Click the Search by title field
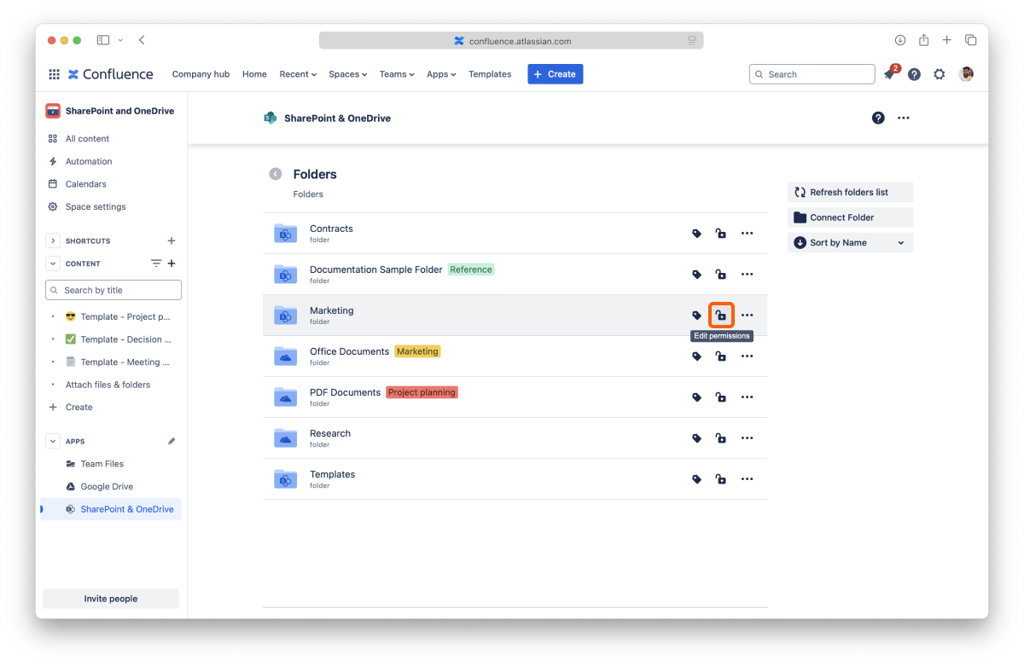Screen dimensions: 1024x666 [114, 290]
